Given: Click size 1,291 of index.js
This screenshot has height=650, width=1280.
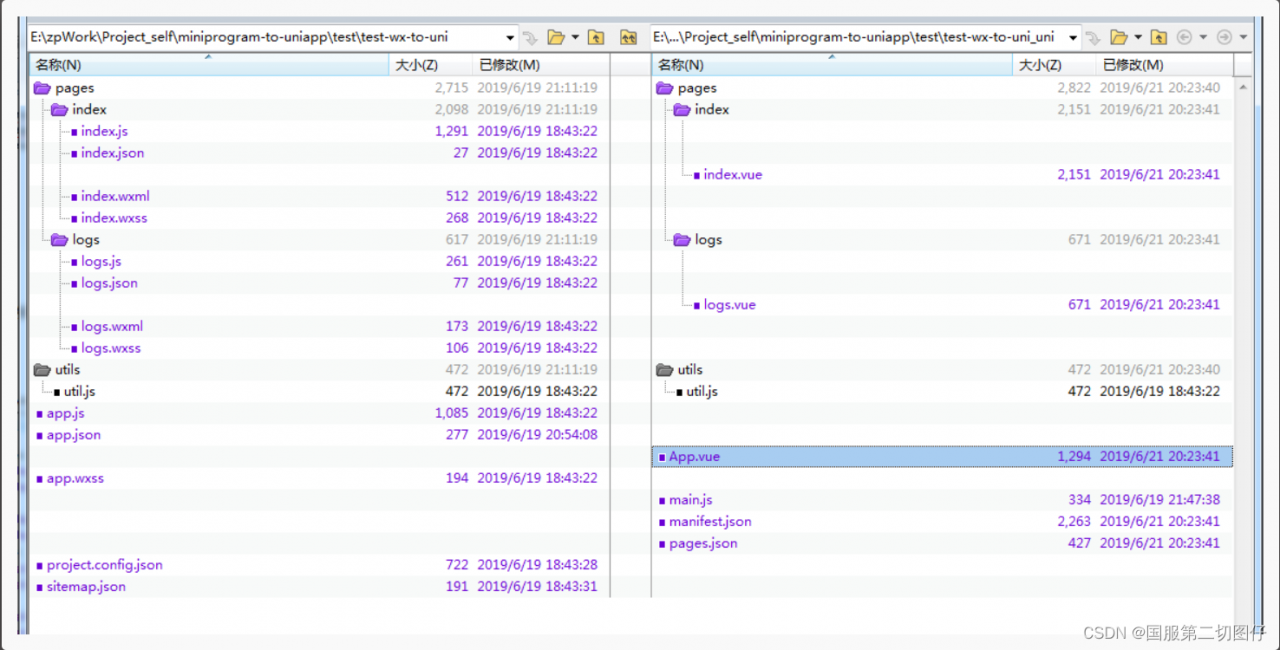Looking at the screenshot, I should click(452, 131).
